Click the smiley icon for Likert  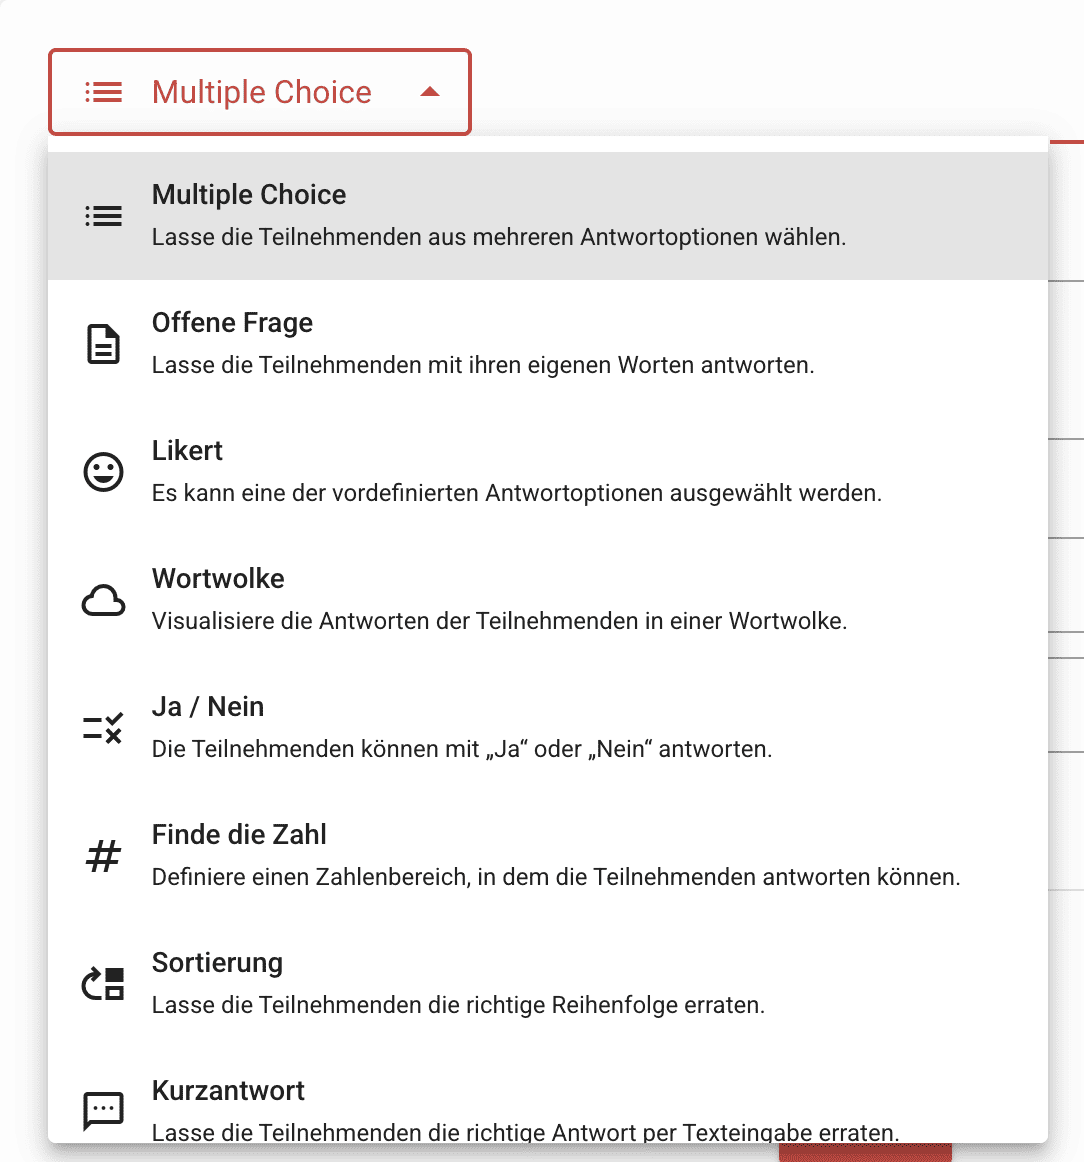point(103,472)
